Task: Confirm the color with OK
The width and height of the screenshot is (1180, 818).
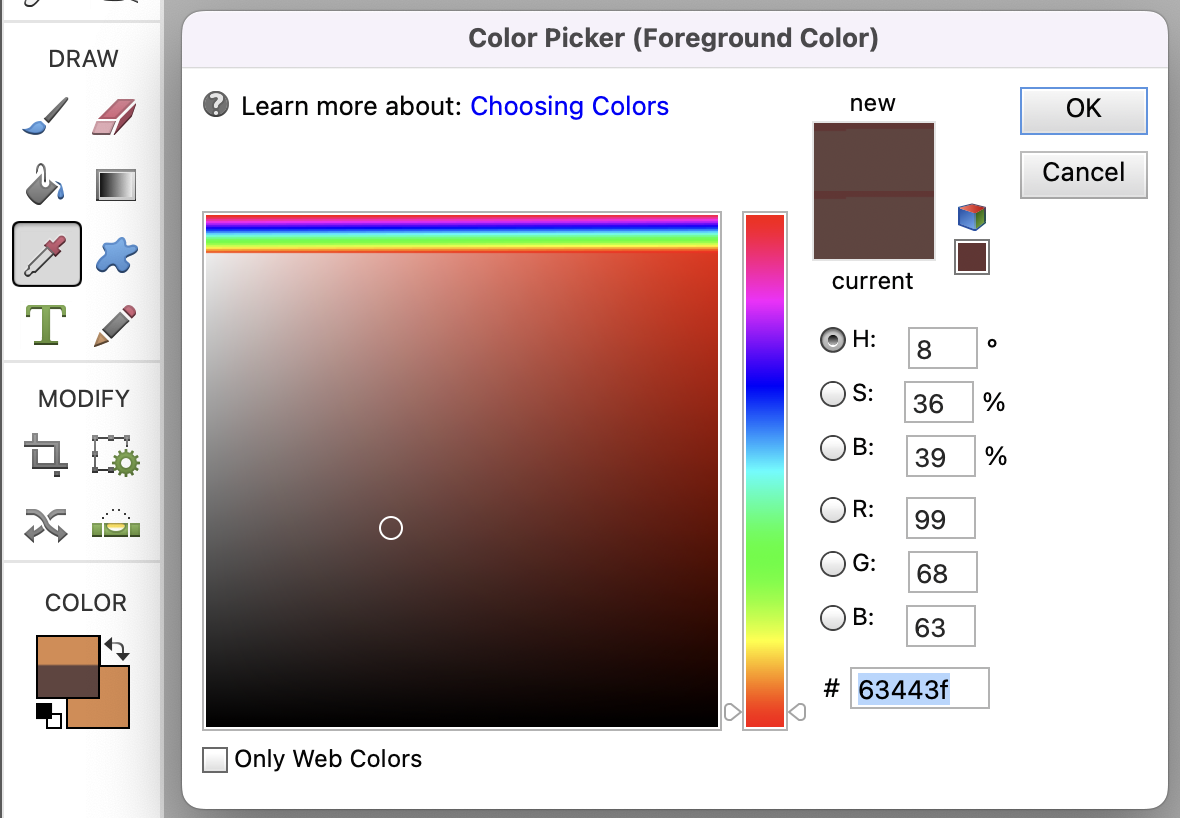Action: 1083,110
